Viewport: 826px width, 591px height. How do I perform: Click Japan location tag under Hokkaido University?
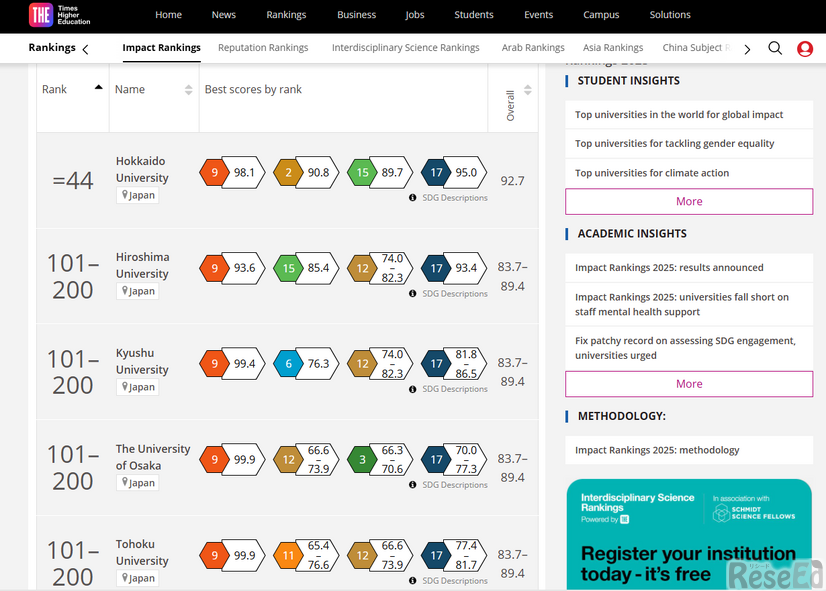point(137,195)
